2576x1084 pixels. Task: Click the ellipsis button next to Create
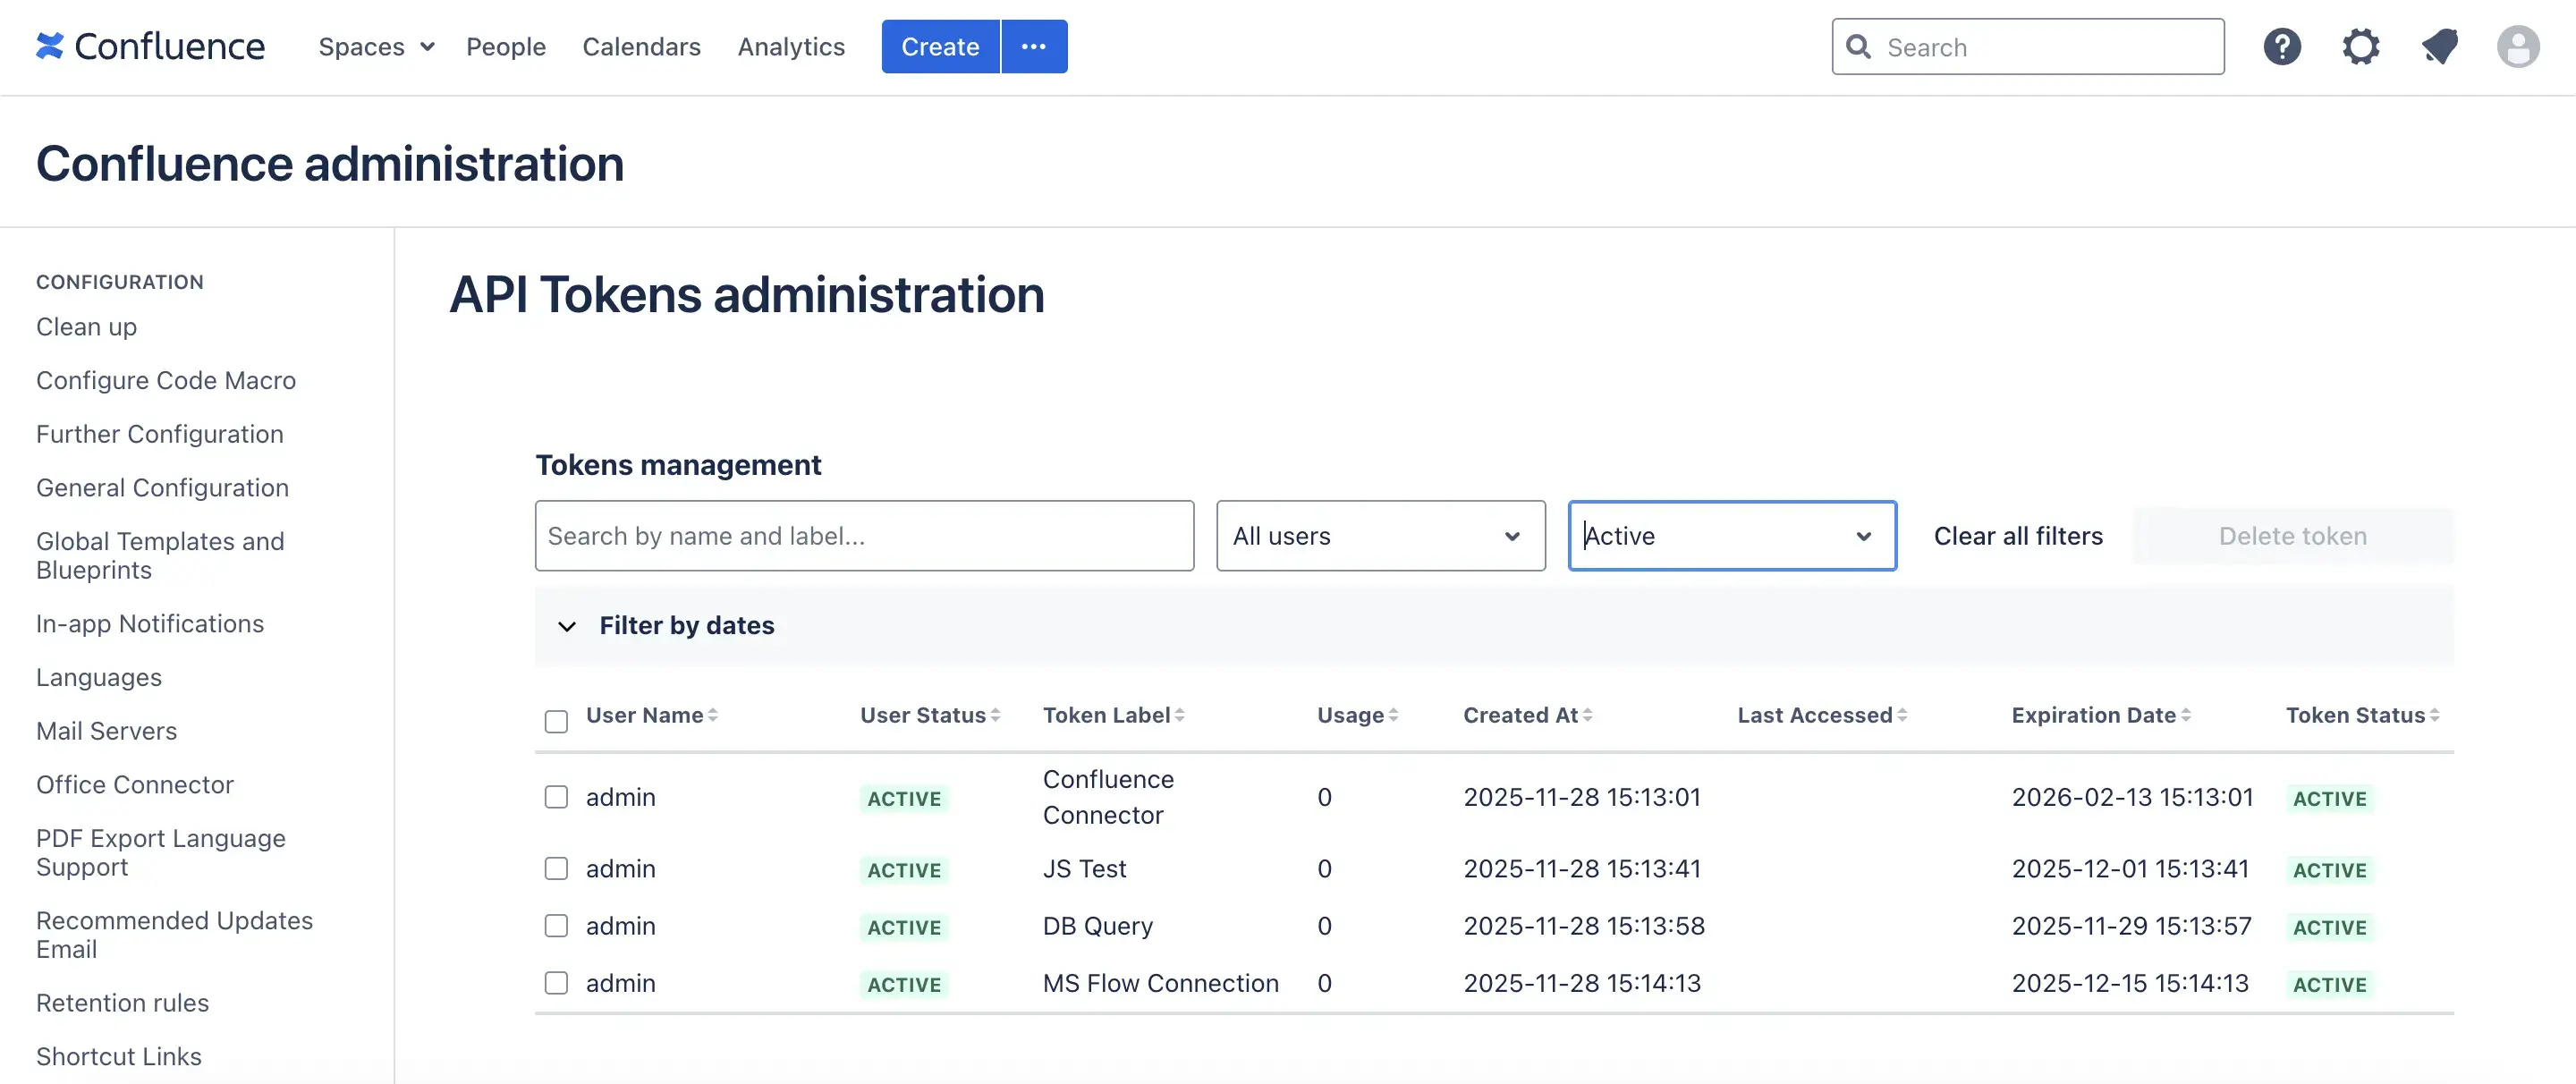pos(1034,46)
